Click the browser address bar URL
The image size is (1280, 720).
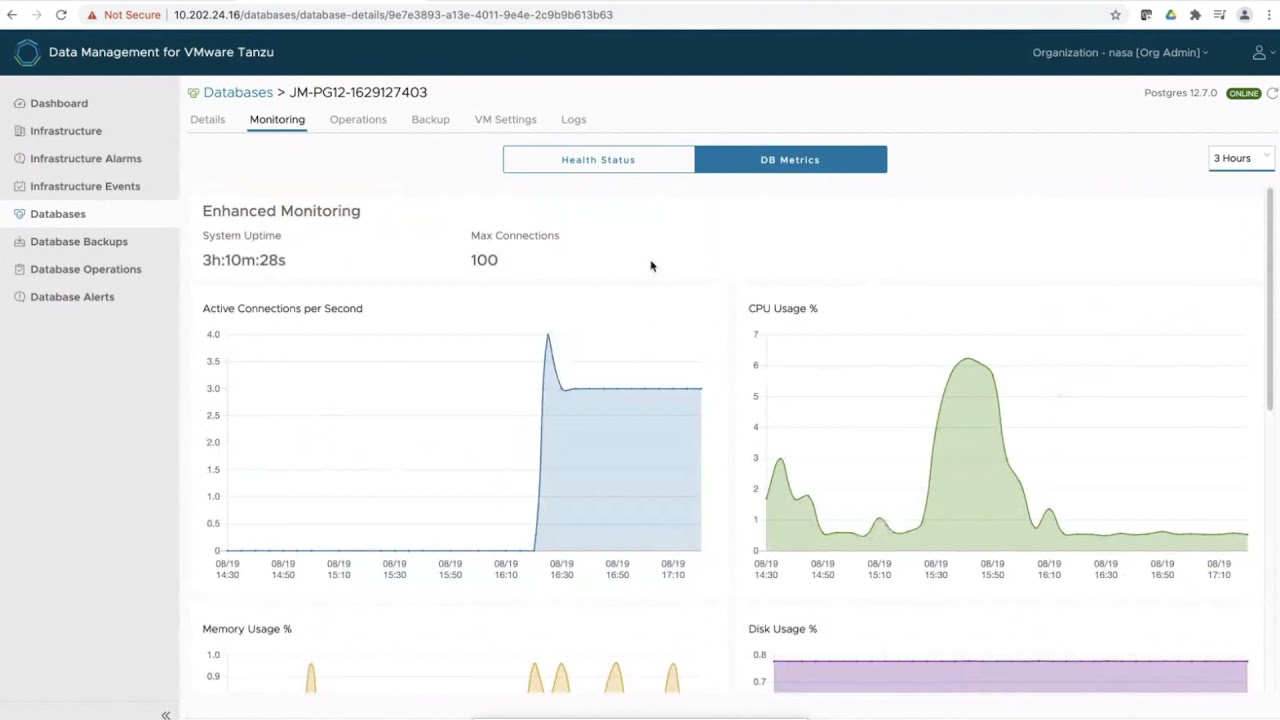393,15
